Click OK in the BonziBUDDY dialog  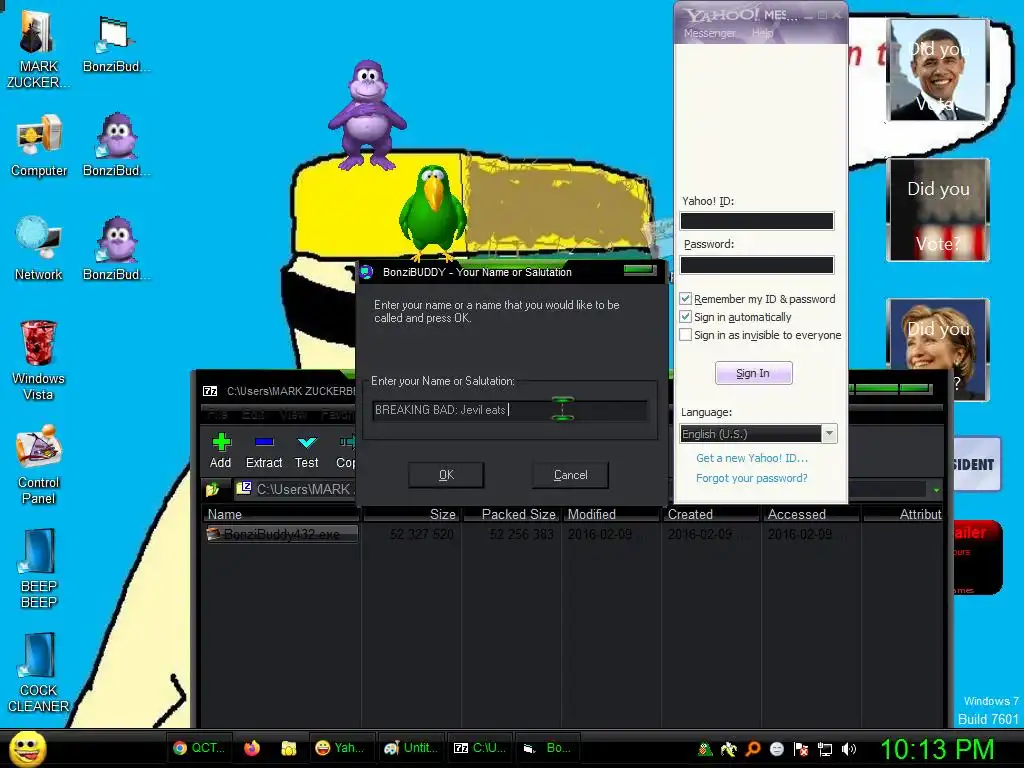tap(446, 475)
